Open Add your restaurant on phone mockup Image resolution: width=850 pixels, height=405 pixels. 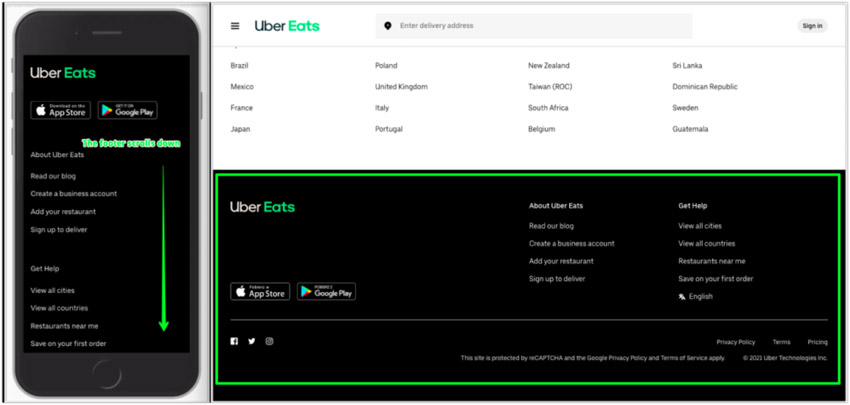point(63,212)
